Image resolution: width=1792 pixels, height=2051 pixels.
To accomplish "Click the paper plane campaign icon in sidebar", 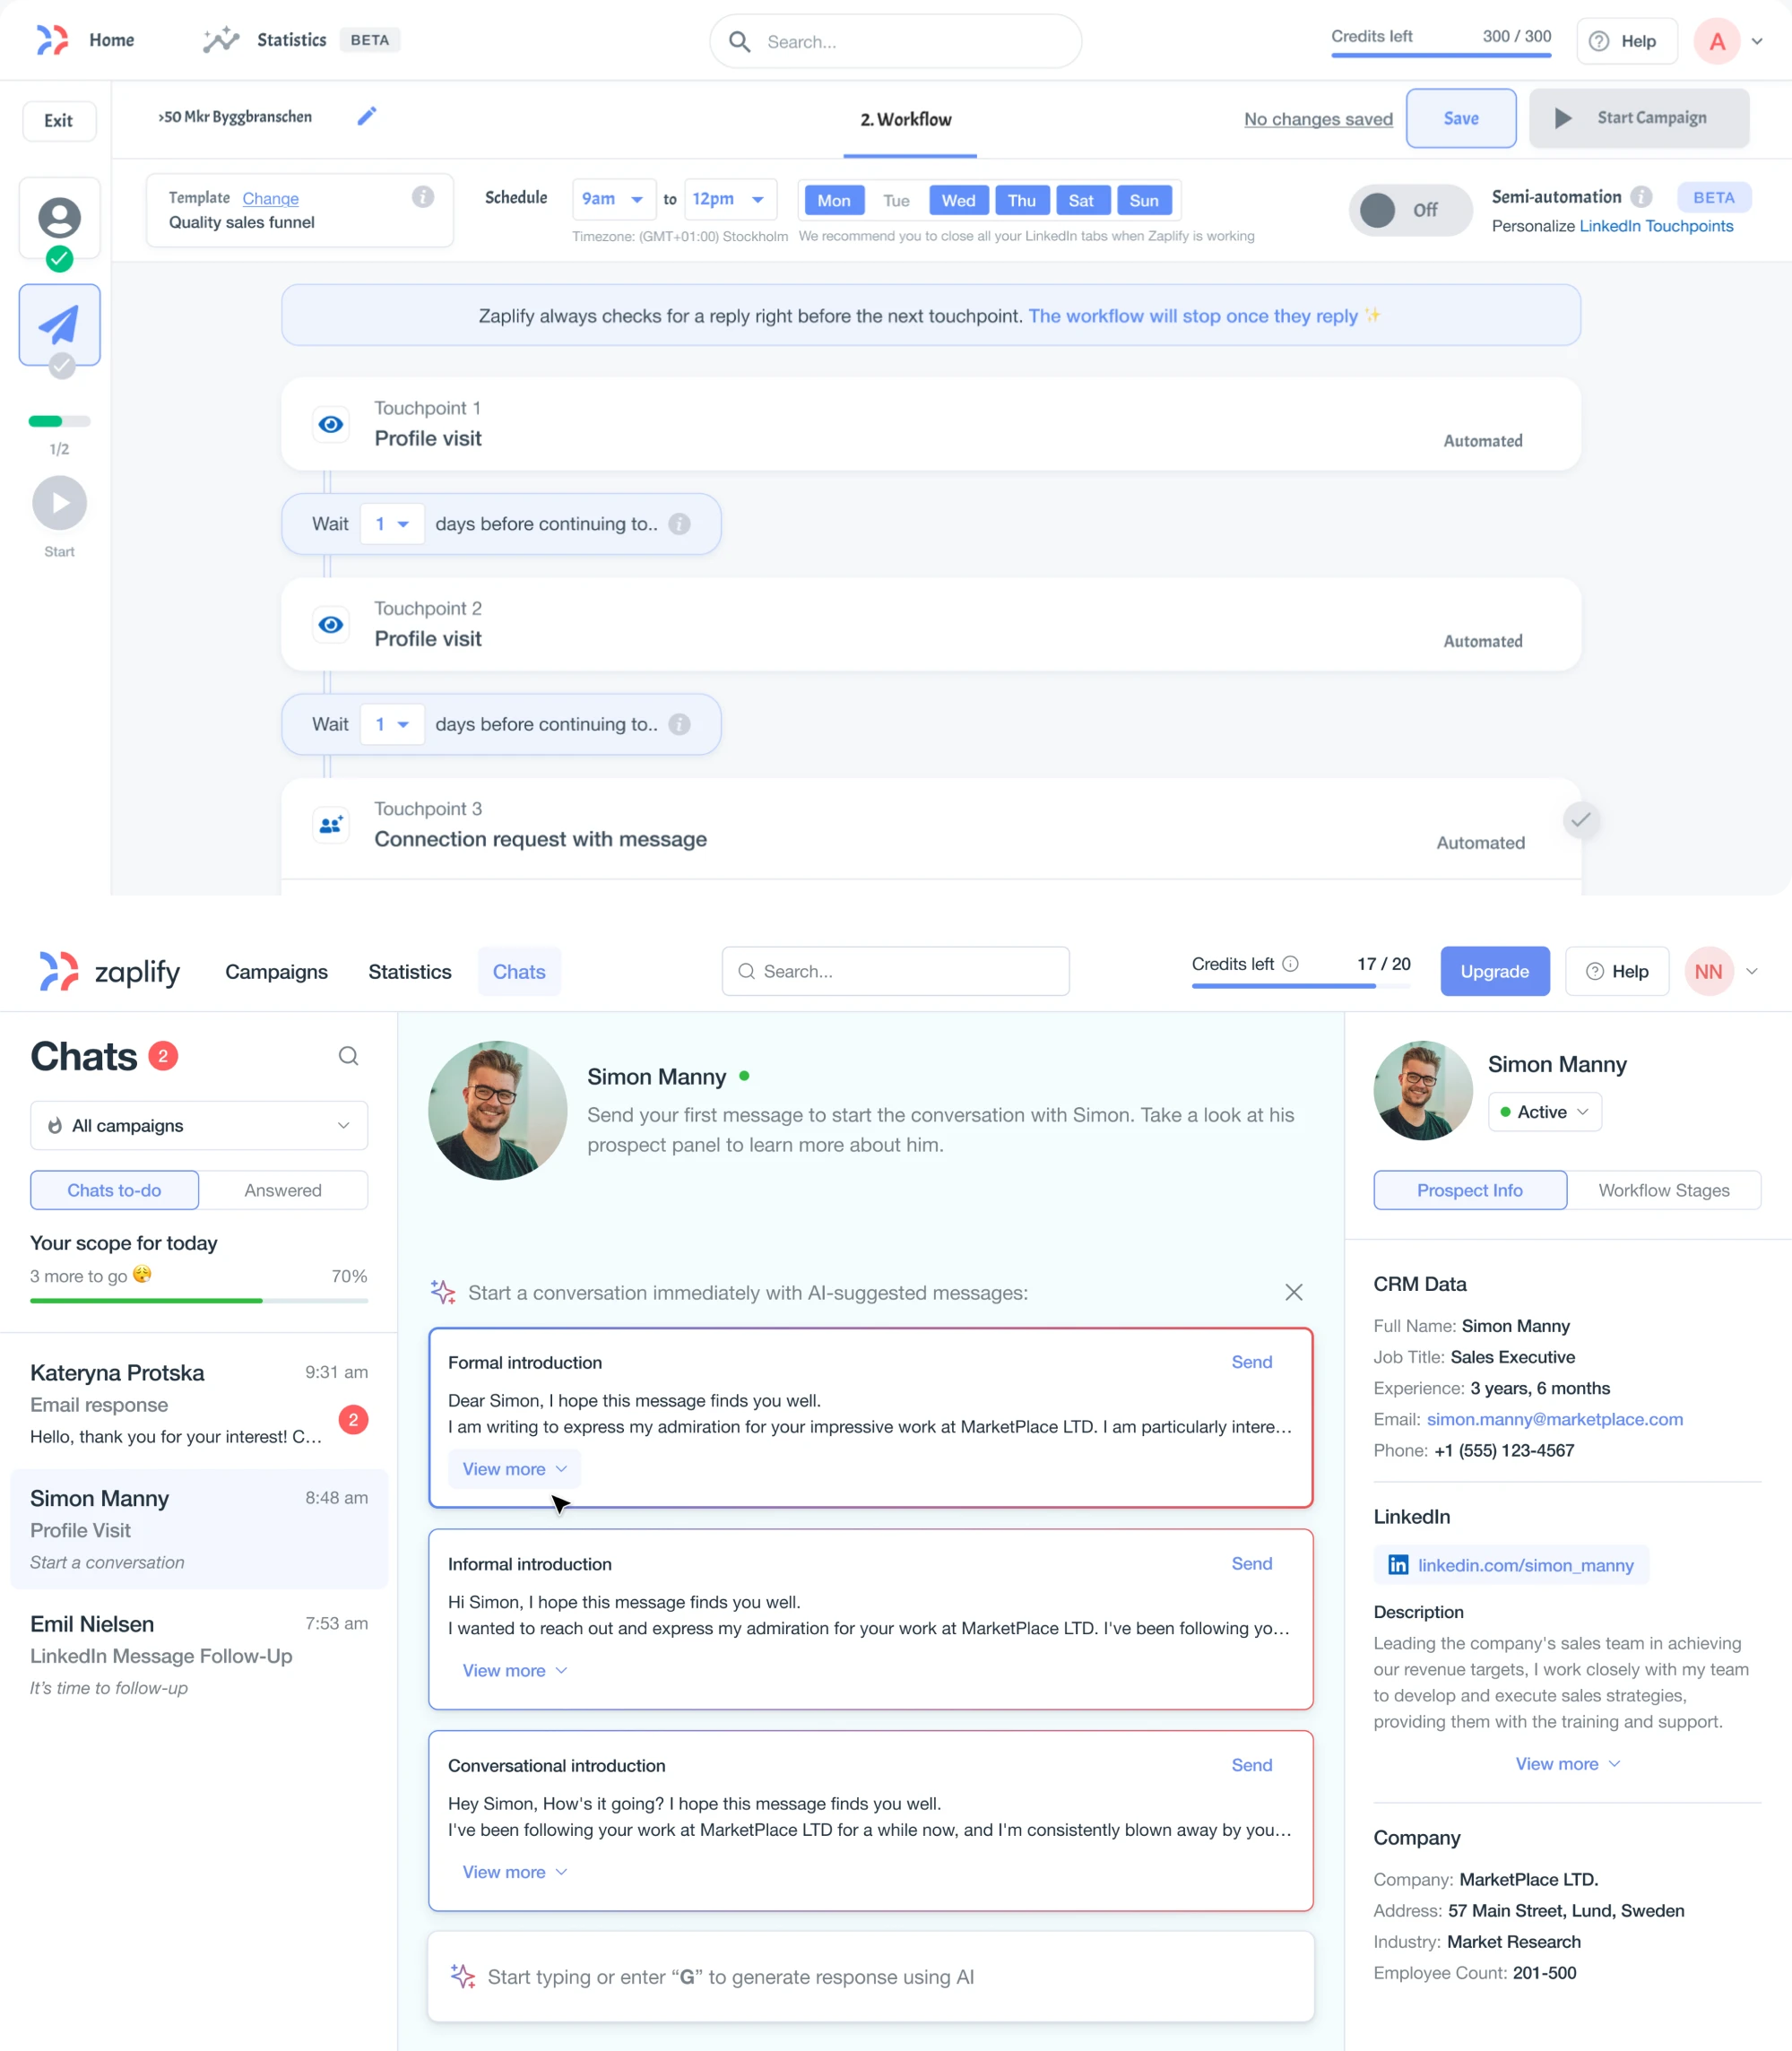I will (x=59, y=323).
